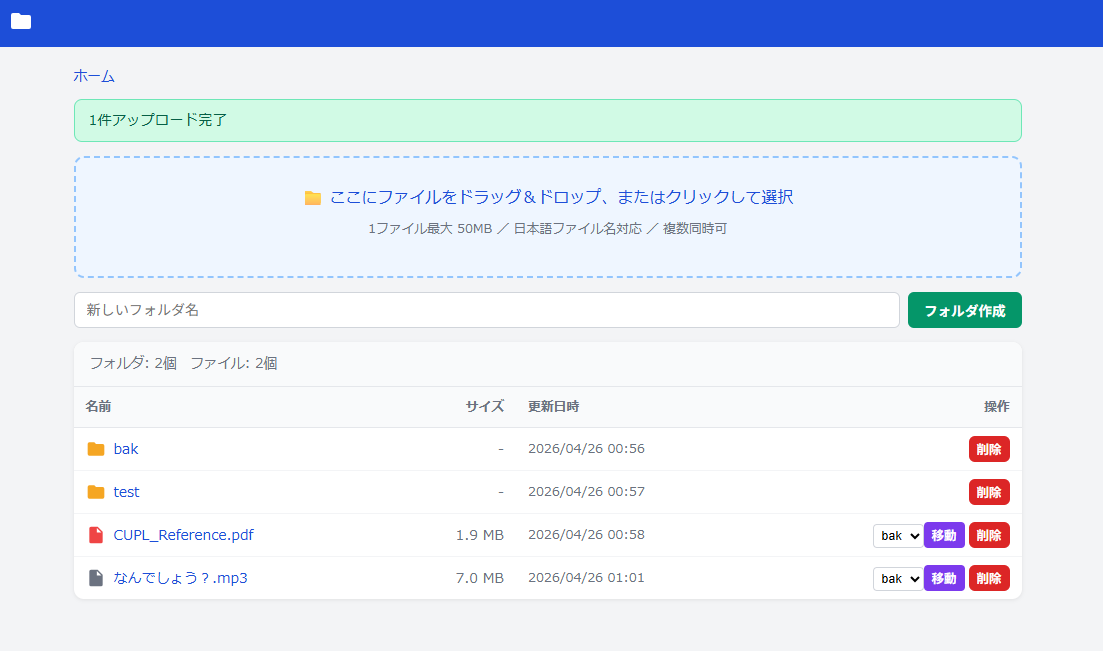Click the フォルダ作成 button
This screenshot has height=651, width=1103.
pos(964,310)
